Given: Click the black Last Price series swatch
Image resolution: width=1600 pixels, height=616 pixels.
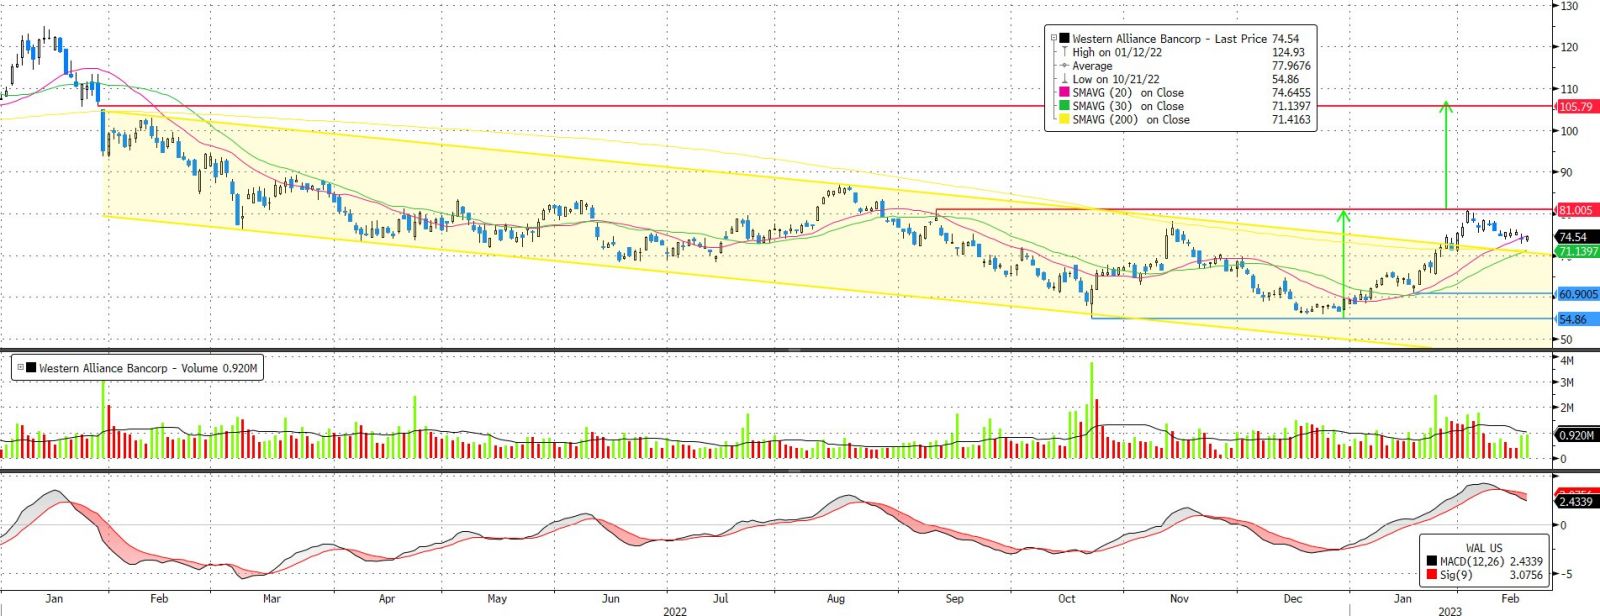Looking at the screenshot, I should [x=1064, y=39].
